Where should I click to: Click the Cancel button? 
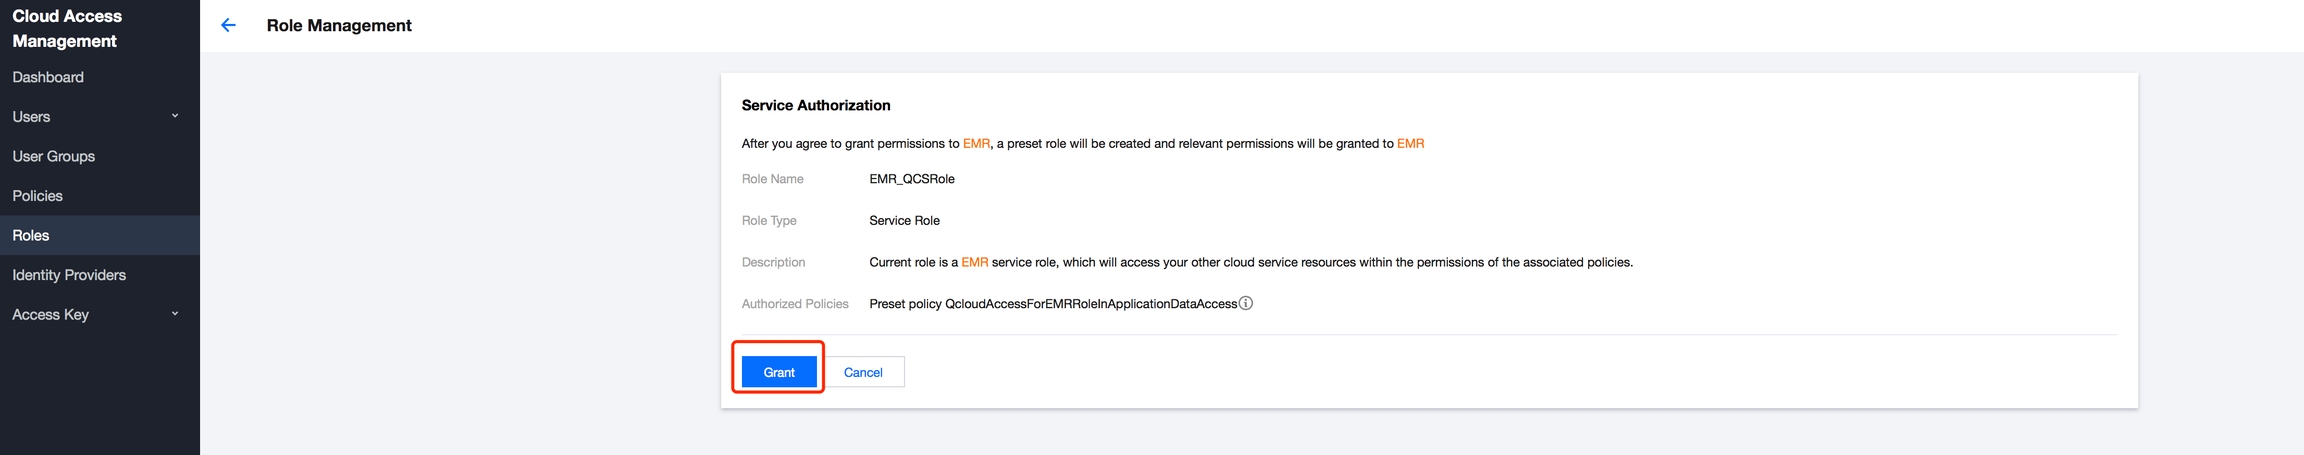[863, 372]
